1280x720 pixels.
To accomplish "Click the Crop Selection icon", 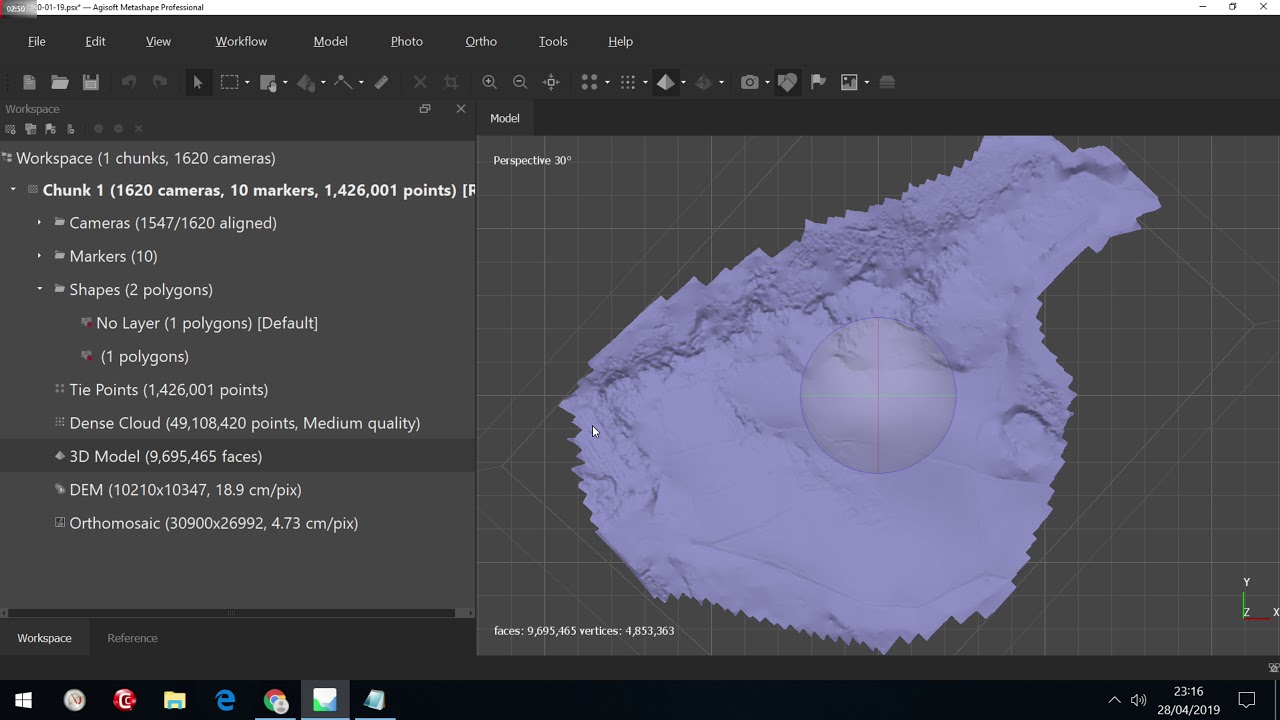I will (451, 82).
